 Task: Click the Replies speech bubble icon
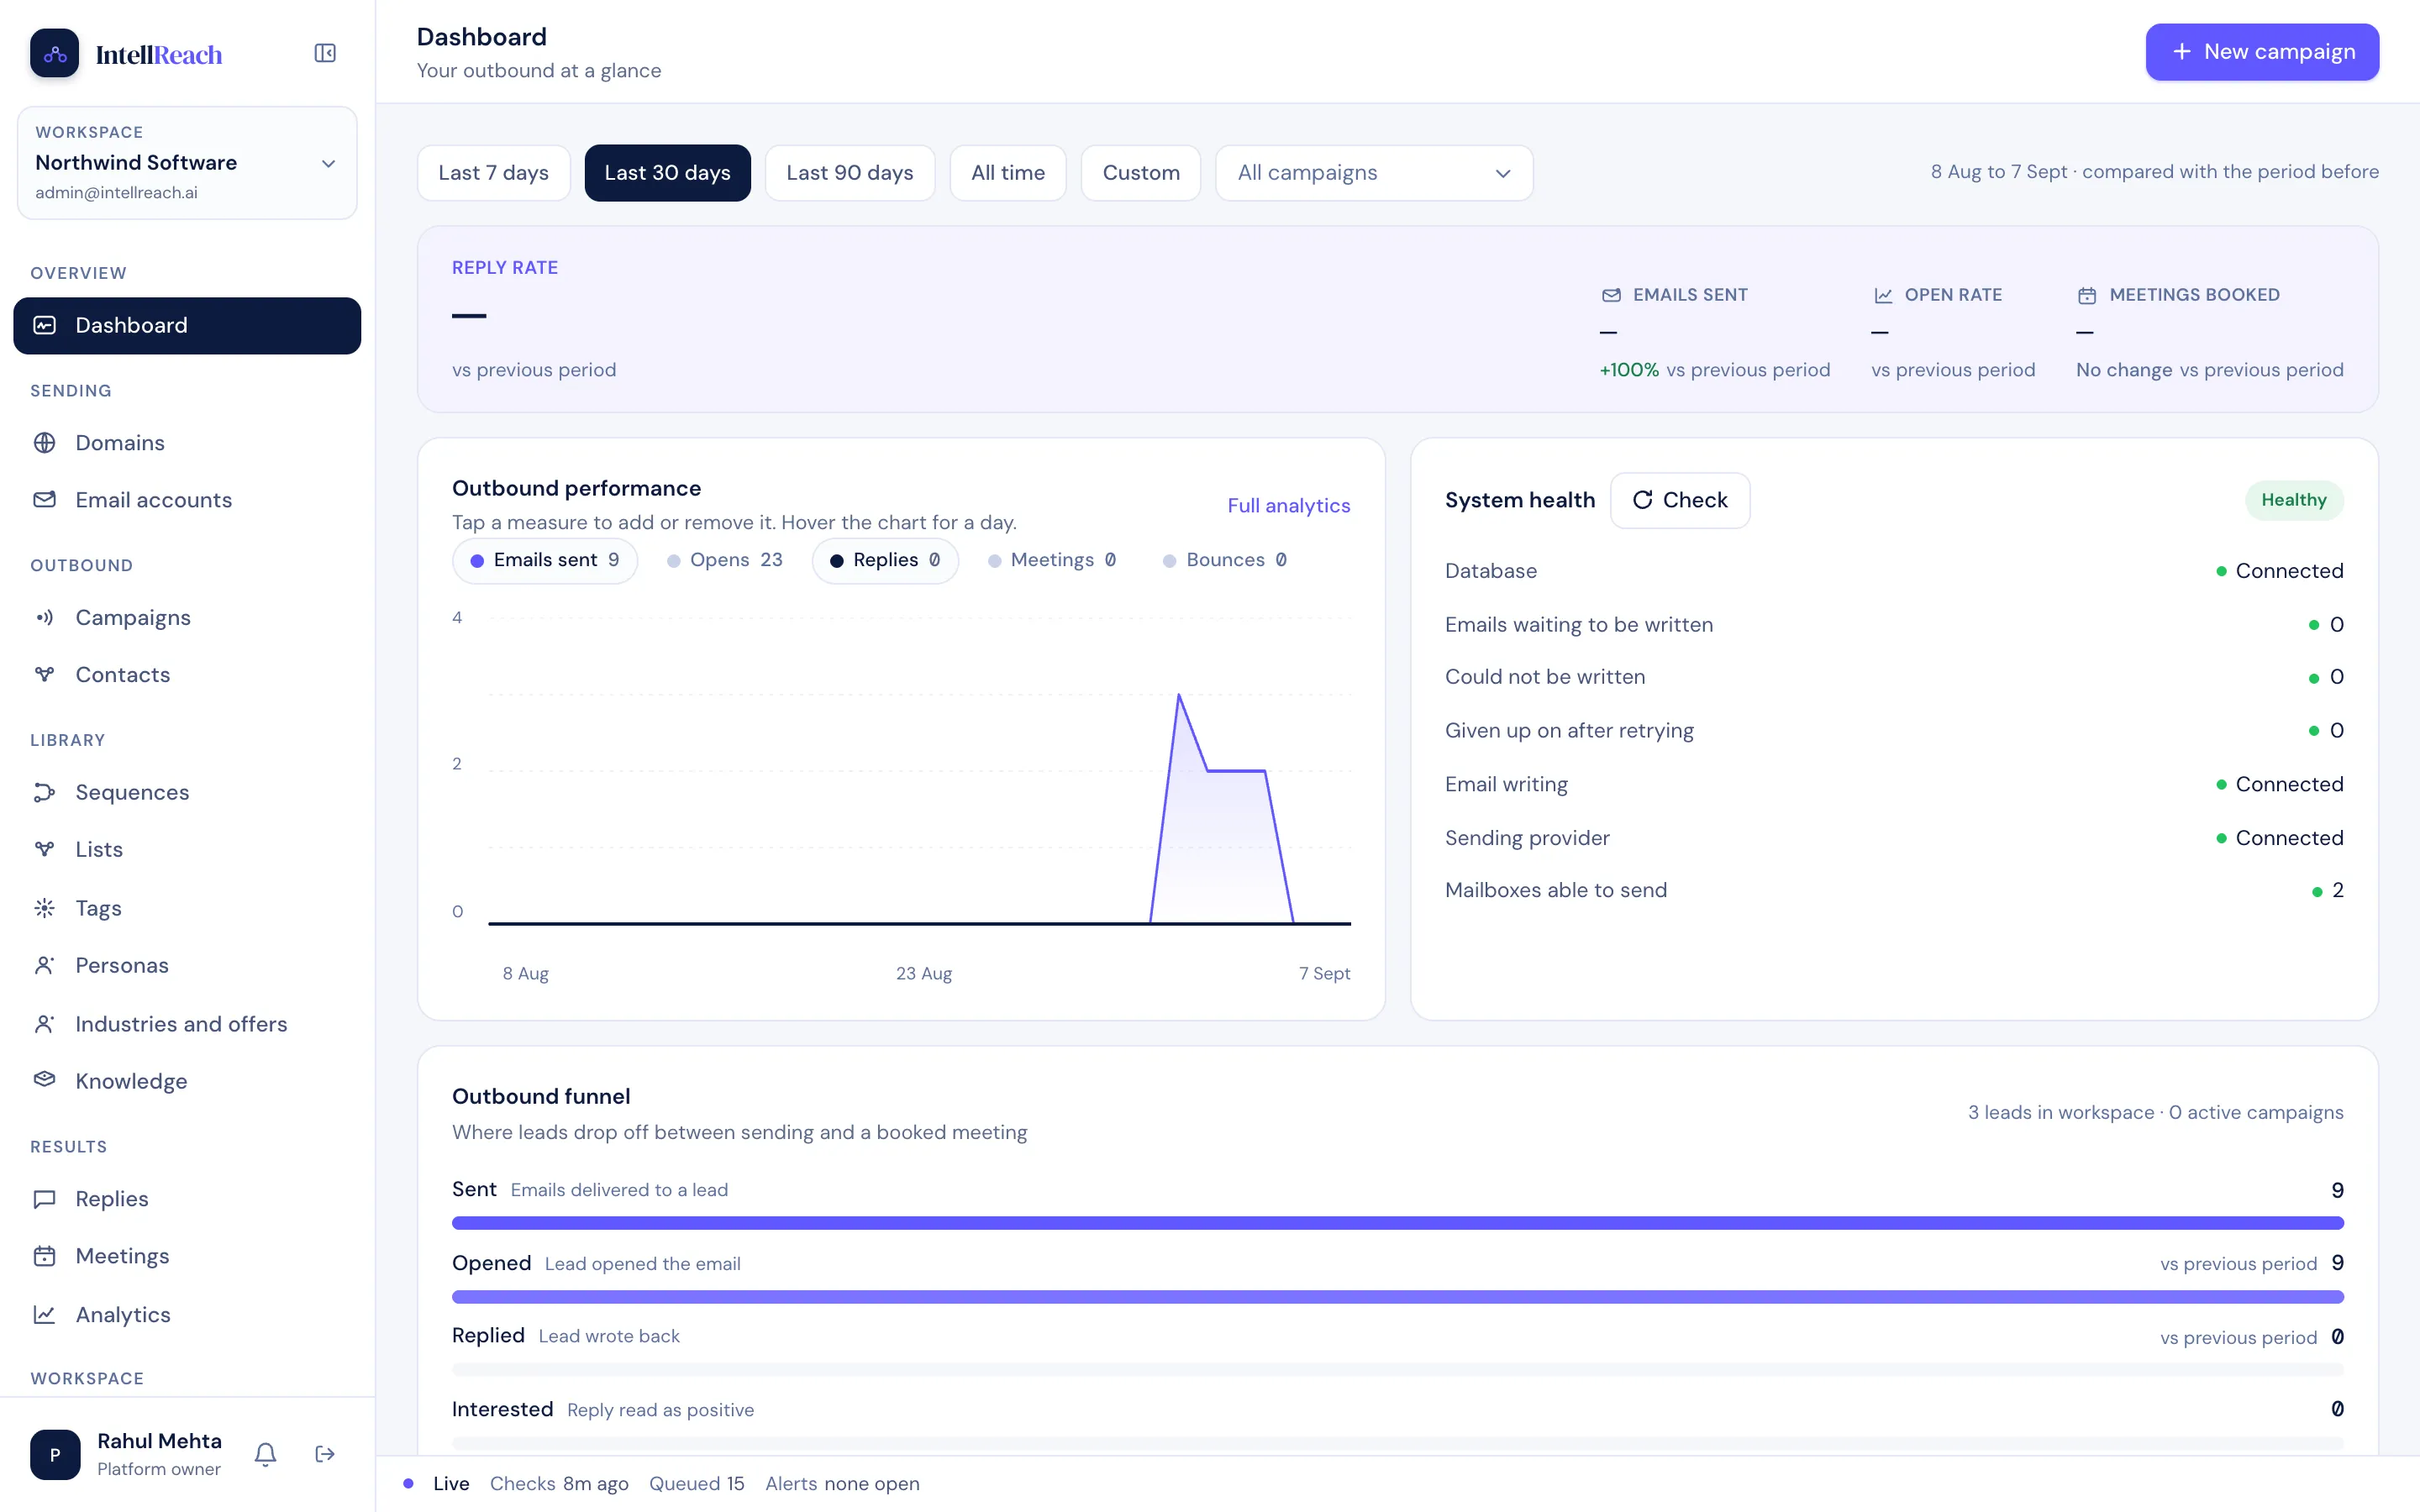[x=45, y=1198]
